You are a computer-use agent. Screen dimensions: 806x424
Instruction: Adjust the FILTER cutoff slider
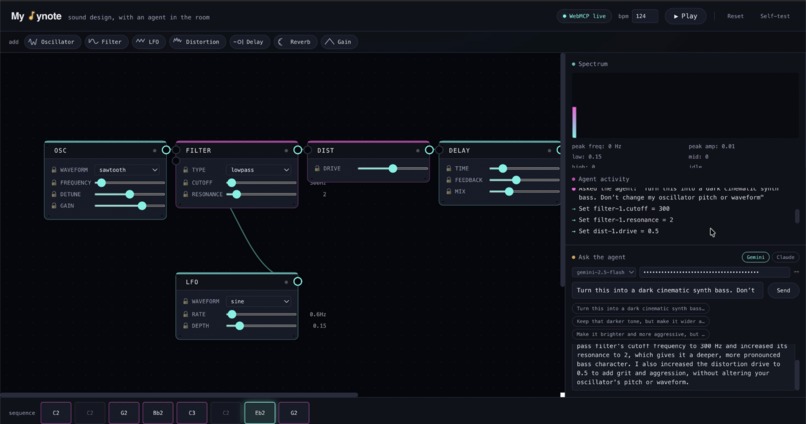[x=261, y=182]
